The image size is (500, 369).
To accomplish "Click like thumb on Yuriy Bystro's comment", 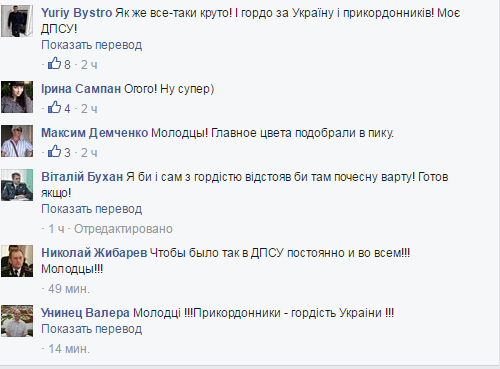I will pos(54,63).
